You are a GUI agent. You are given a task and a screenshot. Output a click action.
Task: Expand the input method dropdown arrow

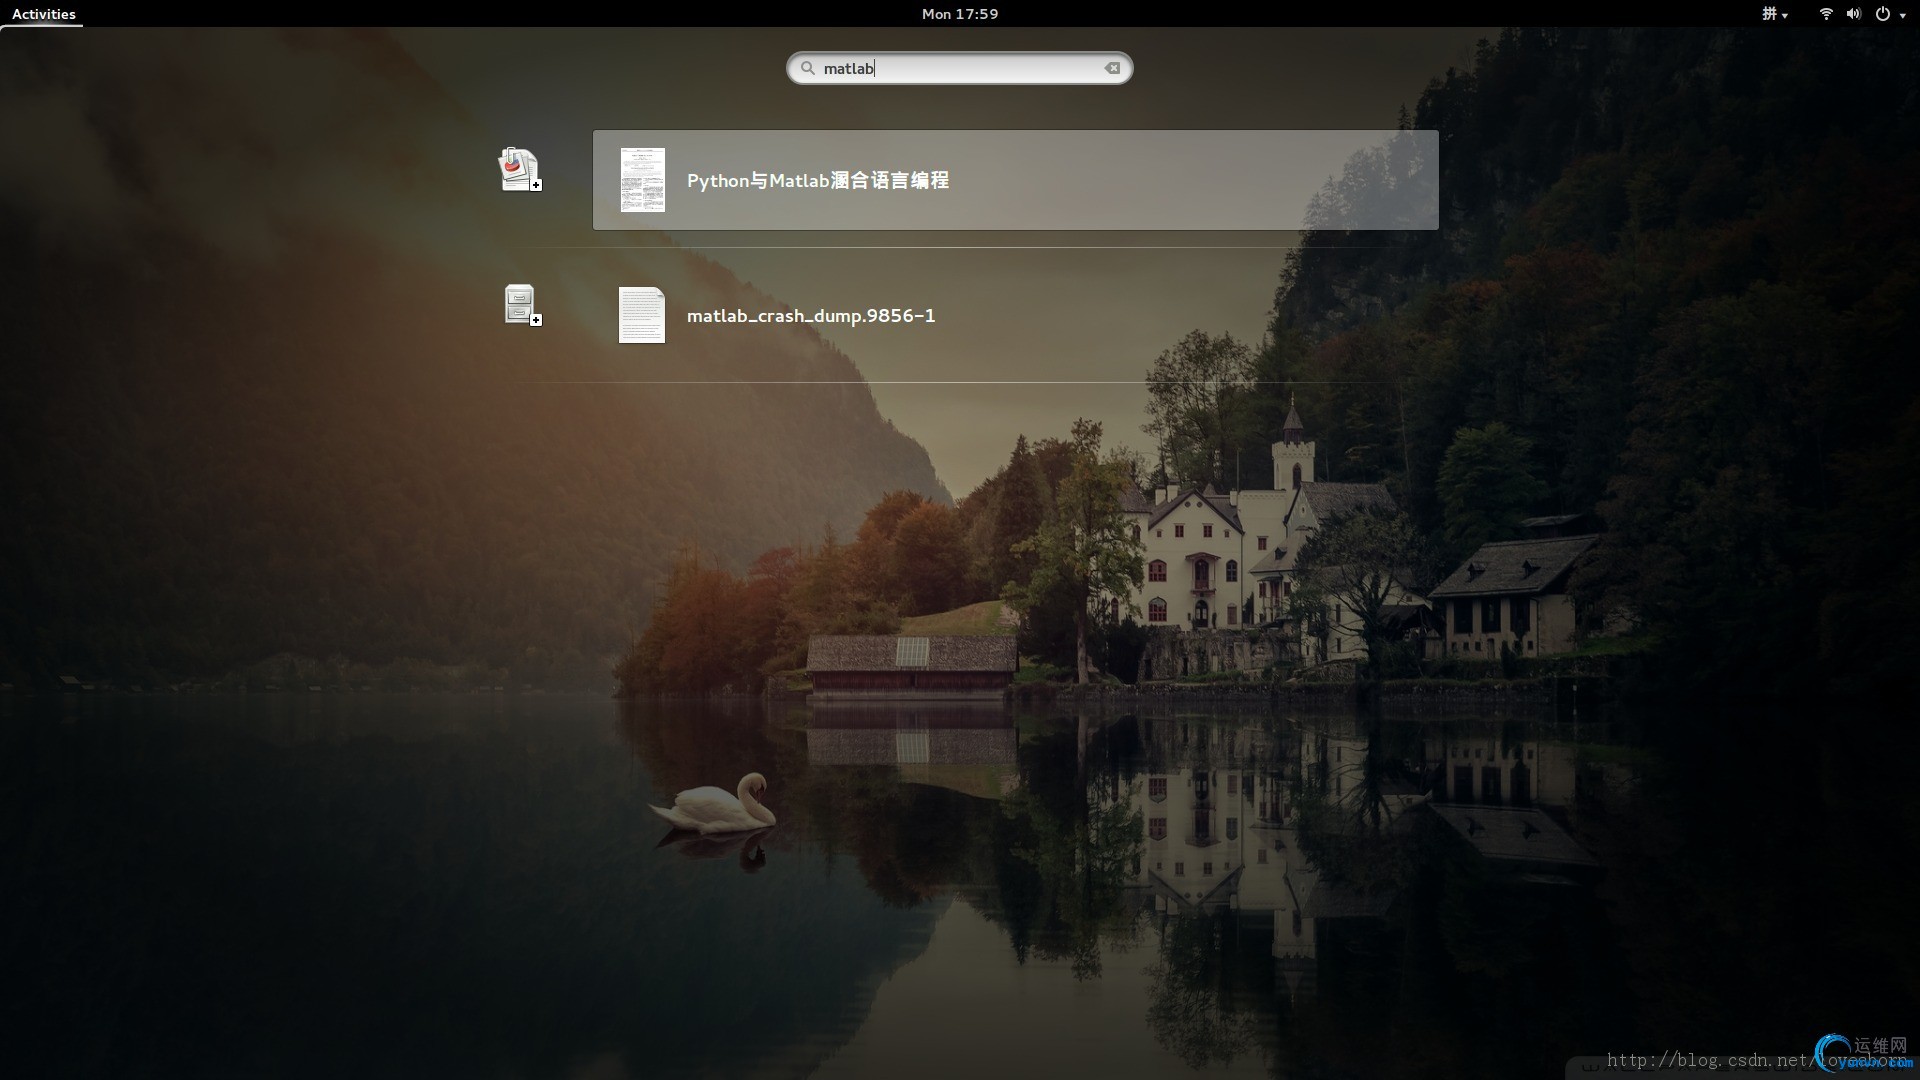tap(1785, 15)
